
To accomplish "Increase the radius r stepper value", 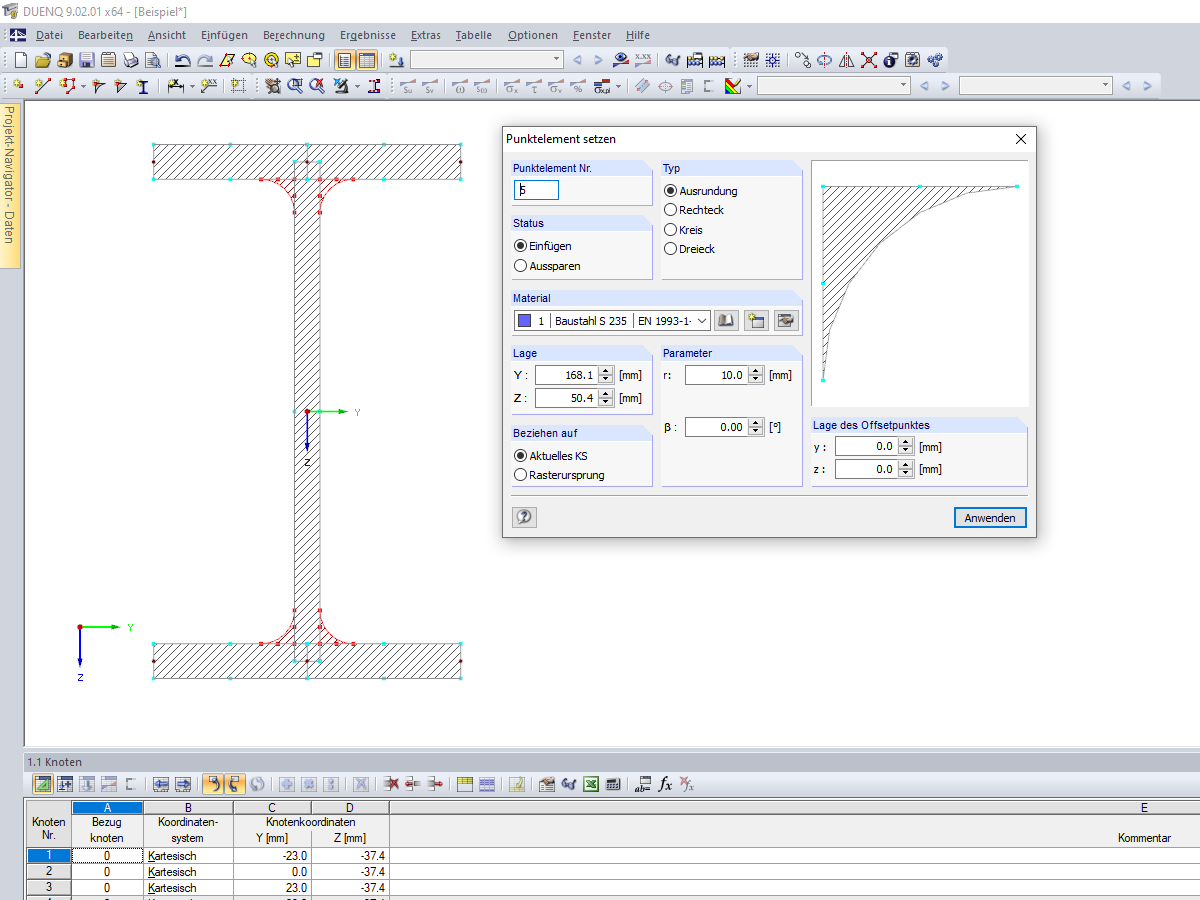I will coord(756,371).
